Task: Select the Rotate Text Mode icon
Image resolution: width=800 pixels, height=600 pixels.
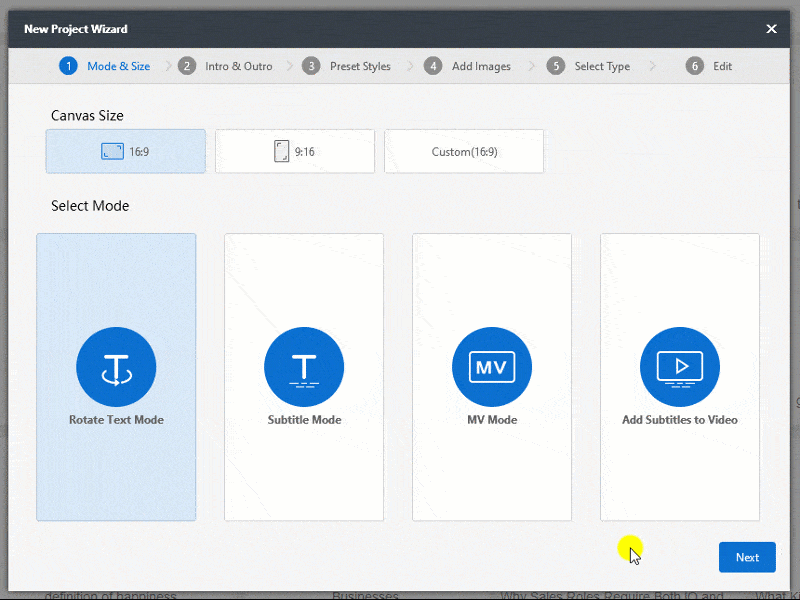Action: [x=116, y=366]
